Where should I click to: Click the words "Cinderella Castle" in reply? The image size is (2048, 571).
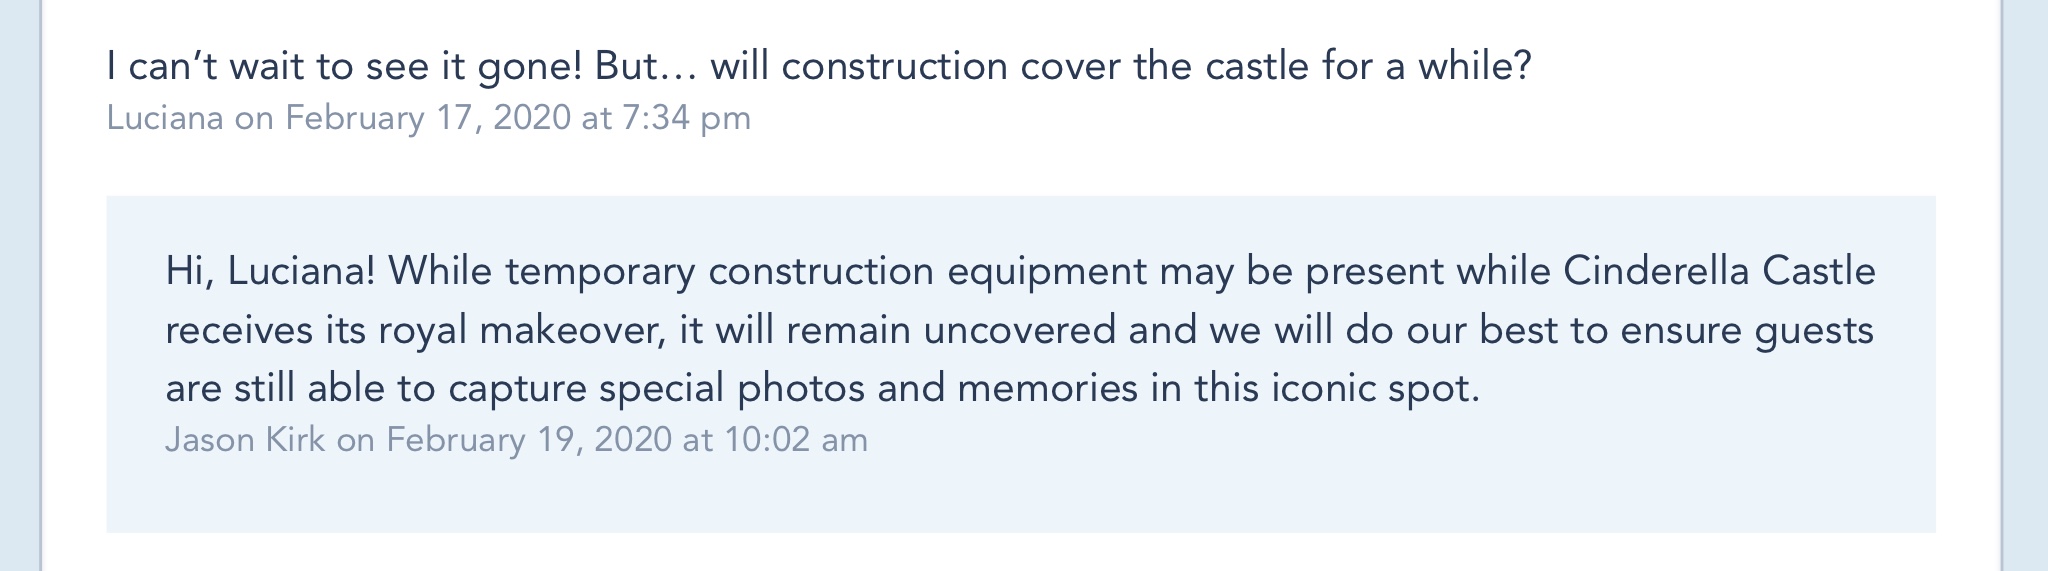tap(1718, 271)
